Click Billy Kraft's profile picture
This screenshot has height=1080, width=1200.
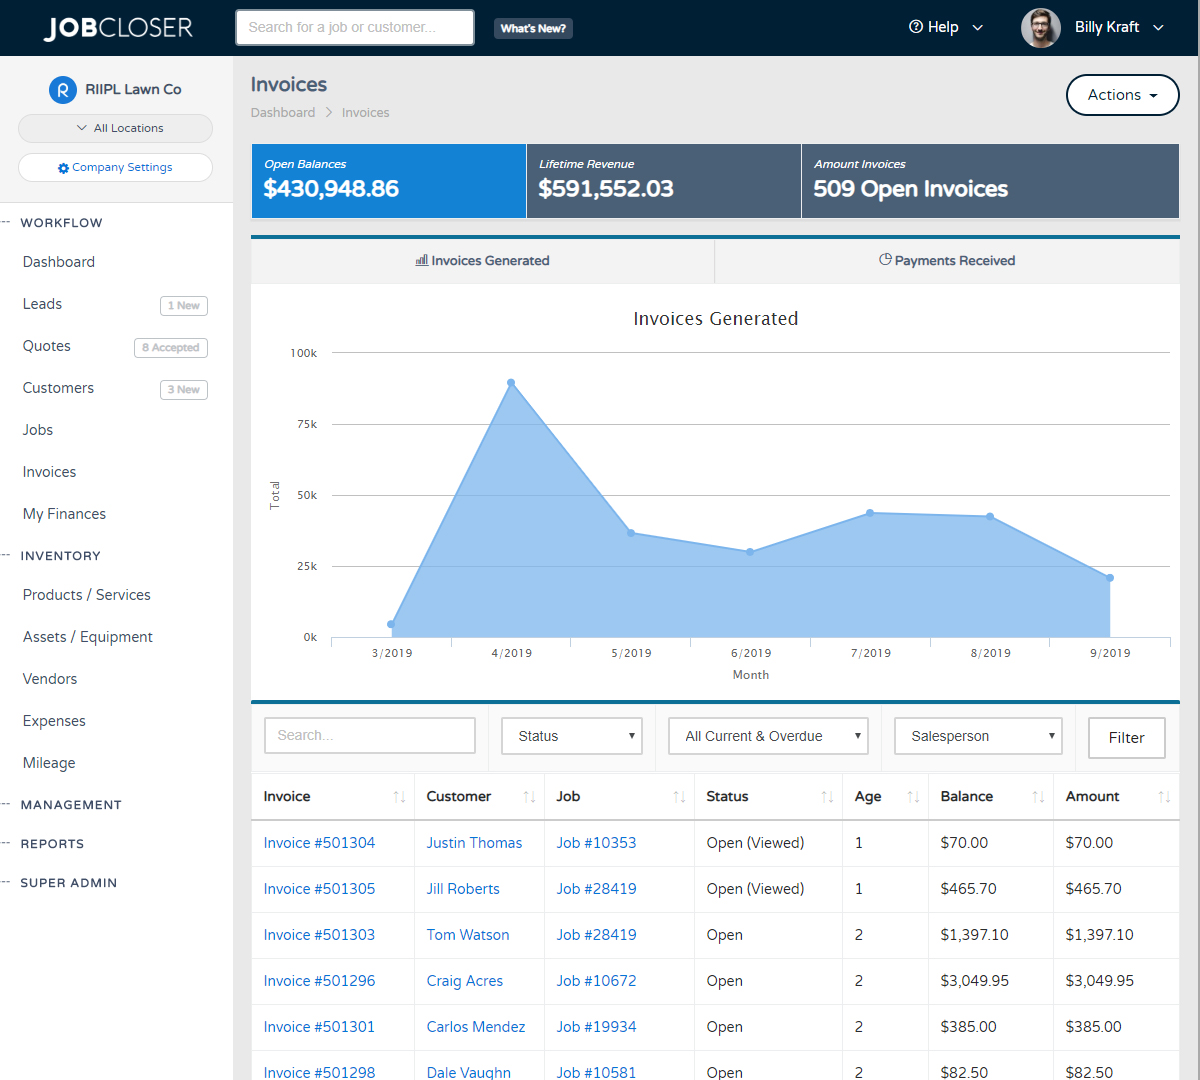pyautogui.click(x=1040, y=27)
